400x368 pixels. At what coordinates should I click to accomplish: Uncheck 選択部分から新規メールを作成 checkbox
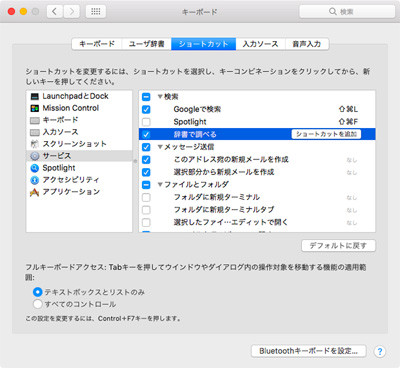(x=146, y=172)
